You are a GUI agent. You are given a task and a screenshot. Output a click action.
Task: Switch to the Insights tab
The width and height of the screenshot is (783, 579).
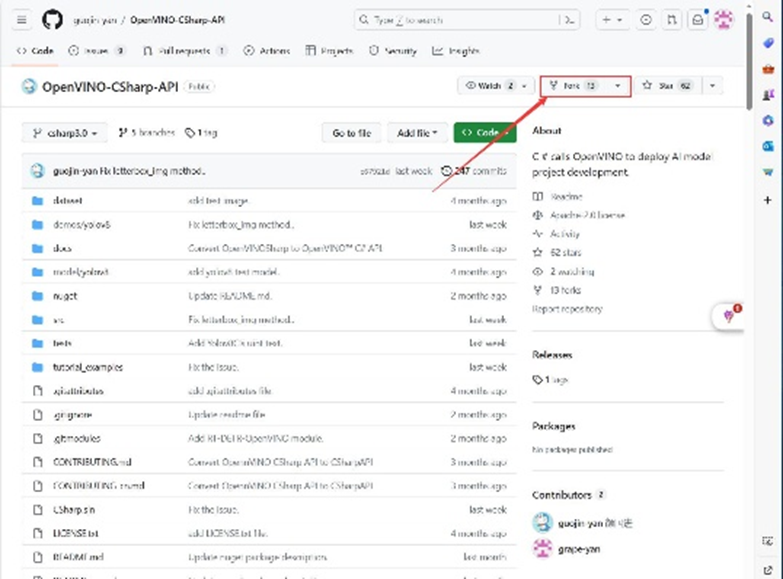point(455,50)
